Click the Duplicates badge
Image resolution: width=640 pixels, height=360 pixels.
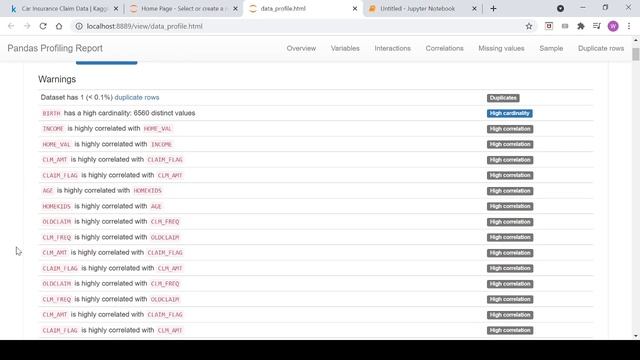503,98
